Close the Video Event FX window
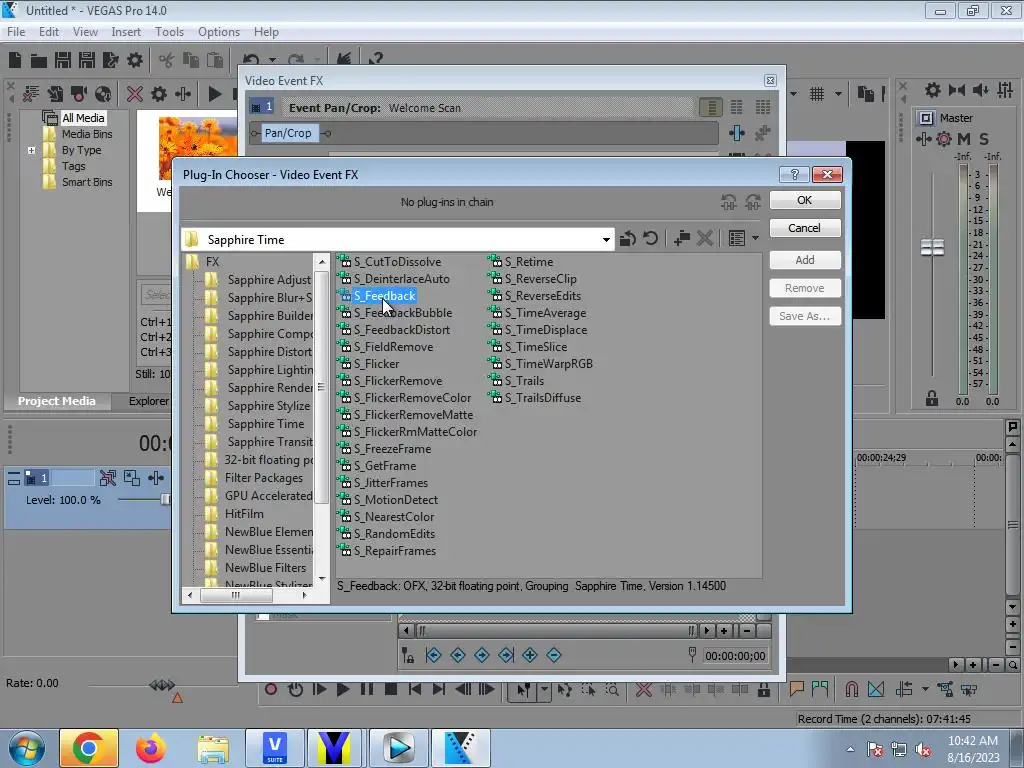The height and width of the screenshot is (768, 1024). coord(771,80)
